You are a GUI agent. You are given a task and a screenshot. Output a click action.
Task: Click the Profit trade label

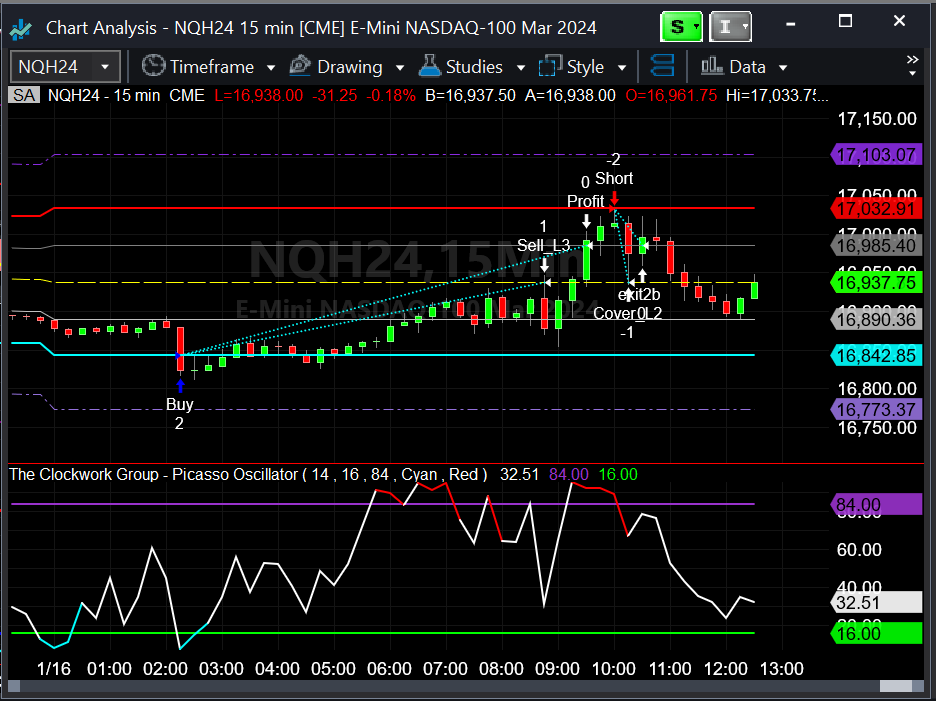tap(586, 202)
